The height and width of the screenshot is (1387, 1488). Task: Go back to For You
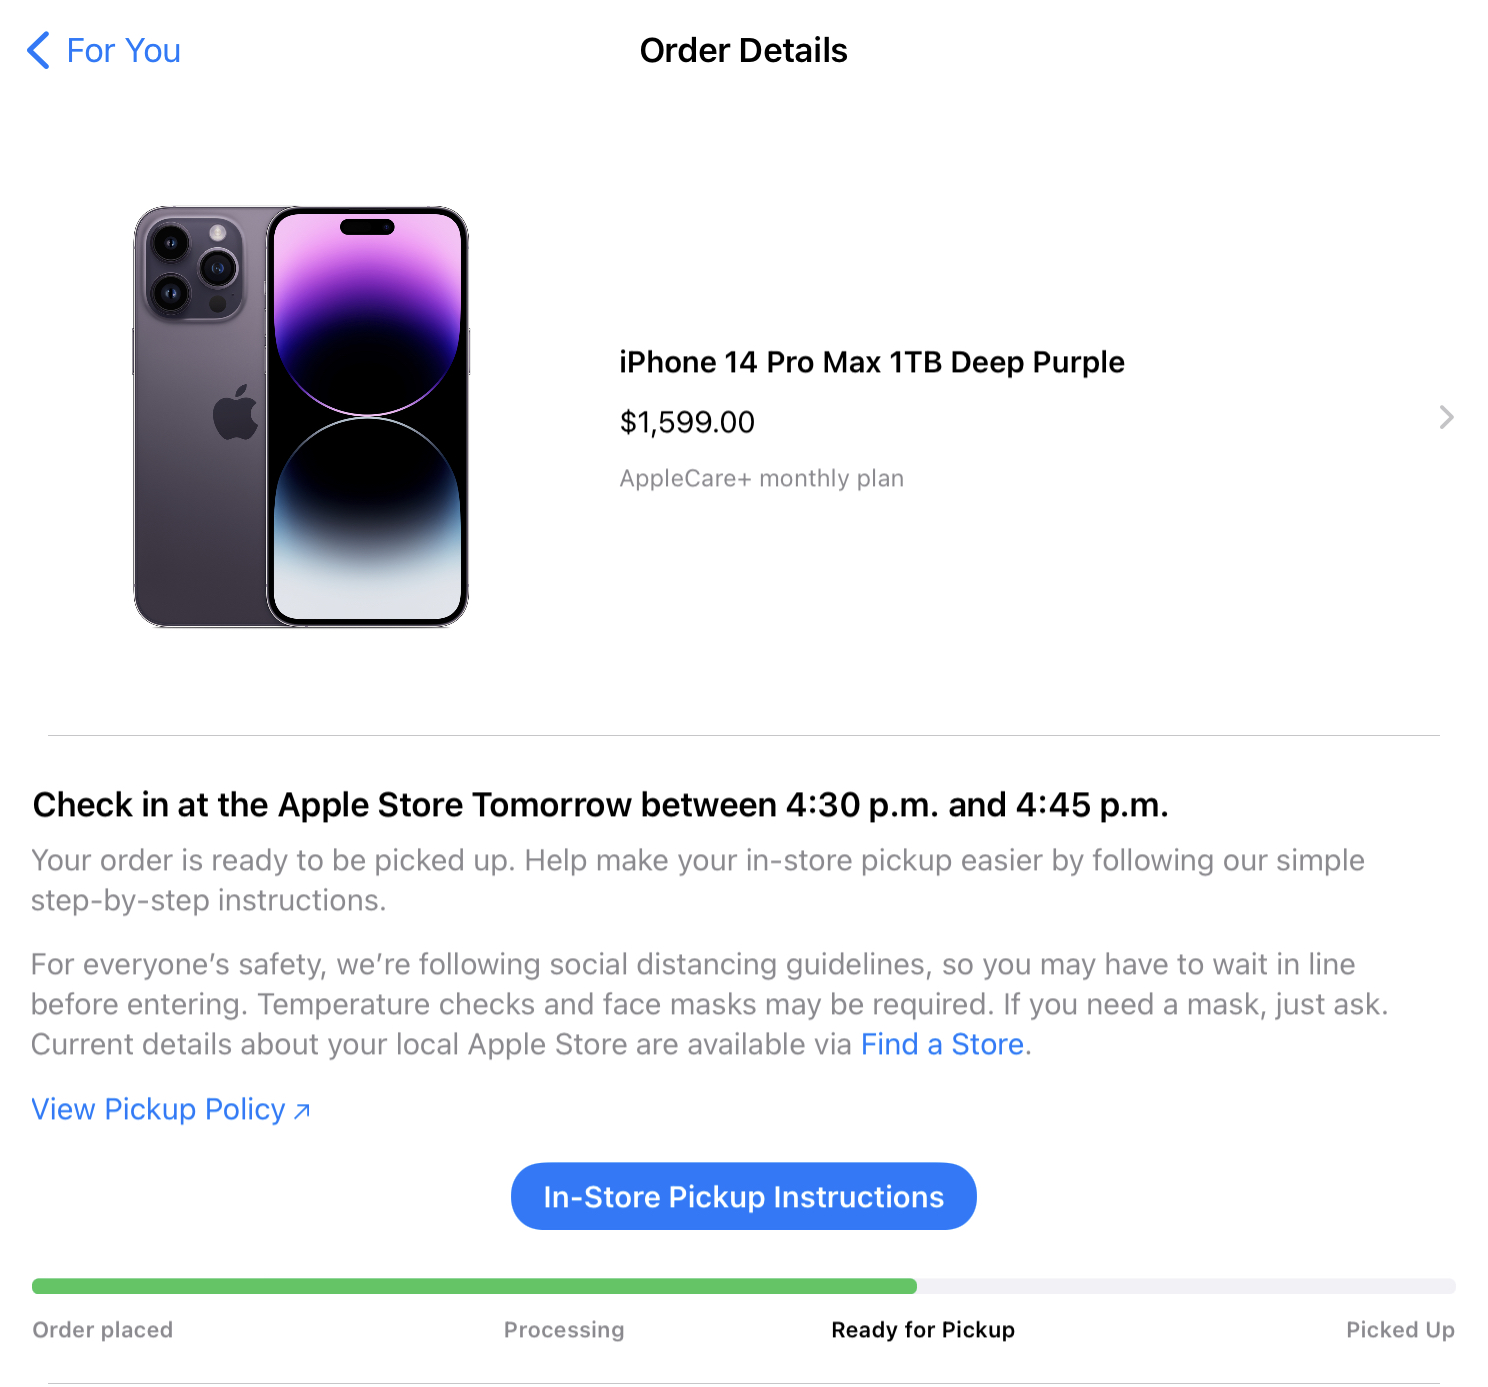[123, 50]
